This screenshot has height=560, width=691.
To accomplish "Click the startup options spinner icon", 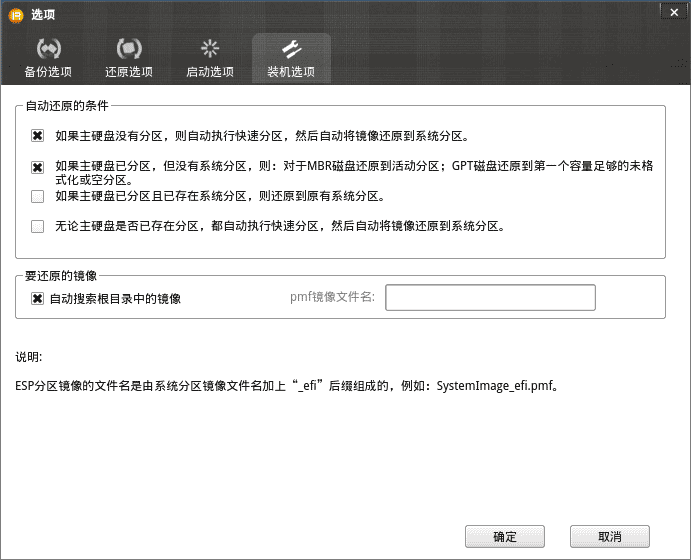I will pos(210,49).
